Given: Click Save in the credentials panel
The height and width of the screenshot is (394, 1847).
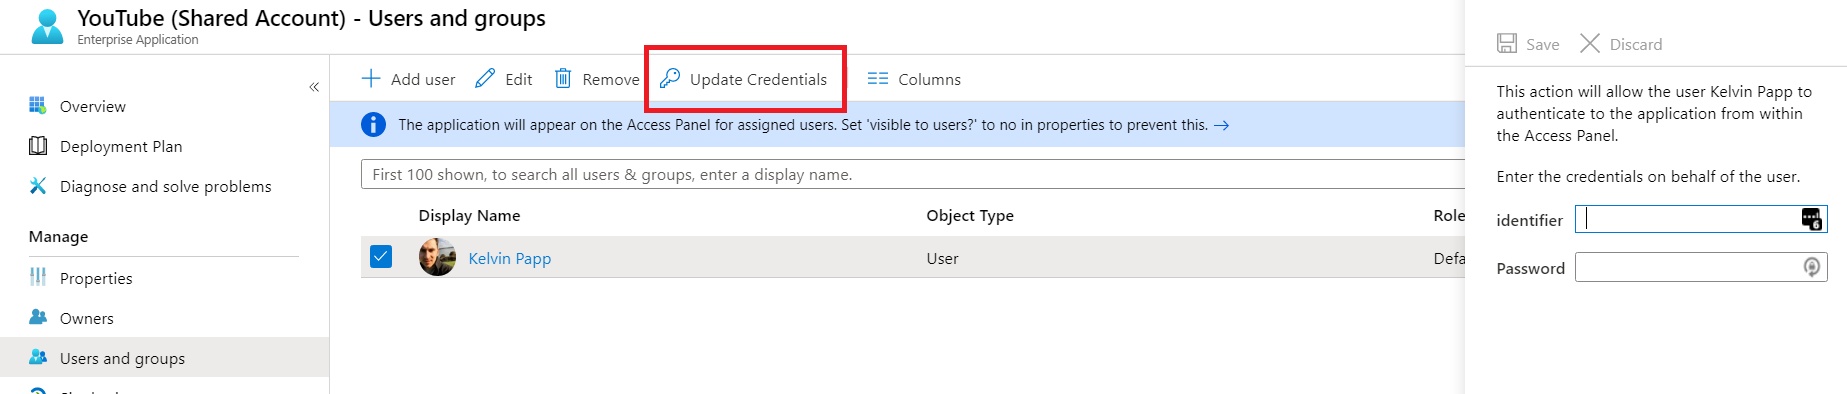Looking at the screenshot, I should coord(1527,44).
